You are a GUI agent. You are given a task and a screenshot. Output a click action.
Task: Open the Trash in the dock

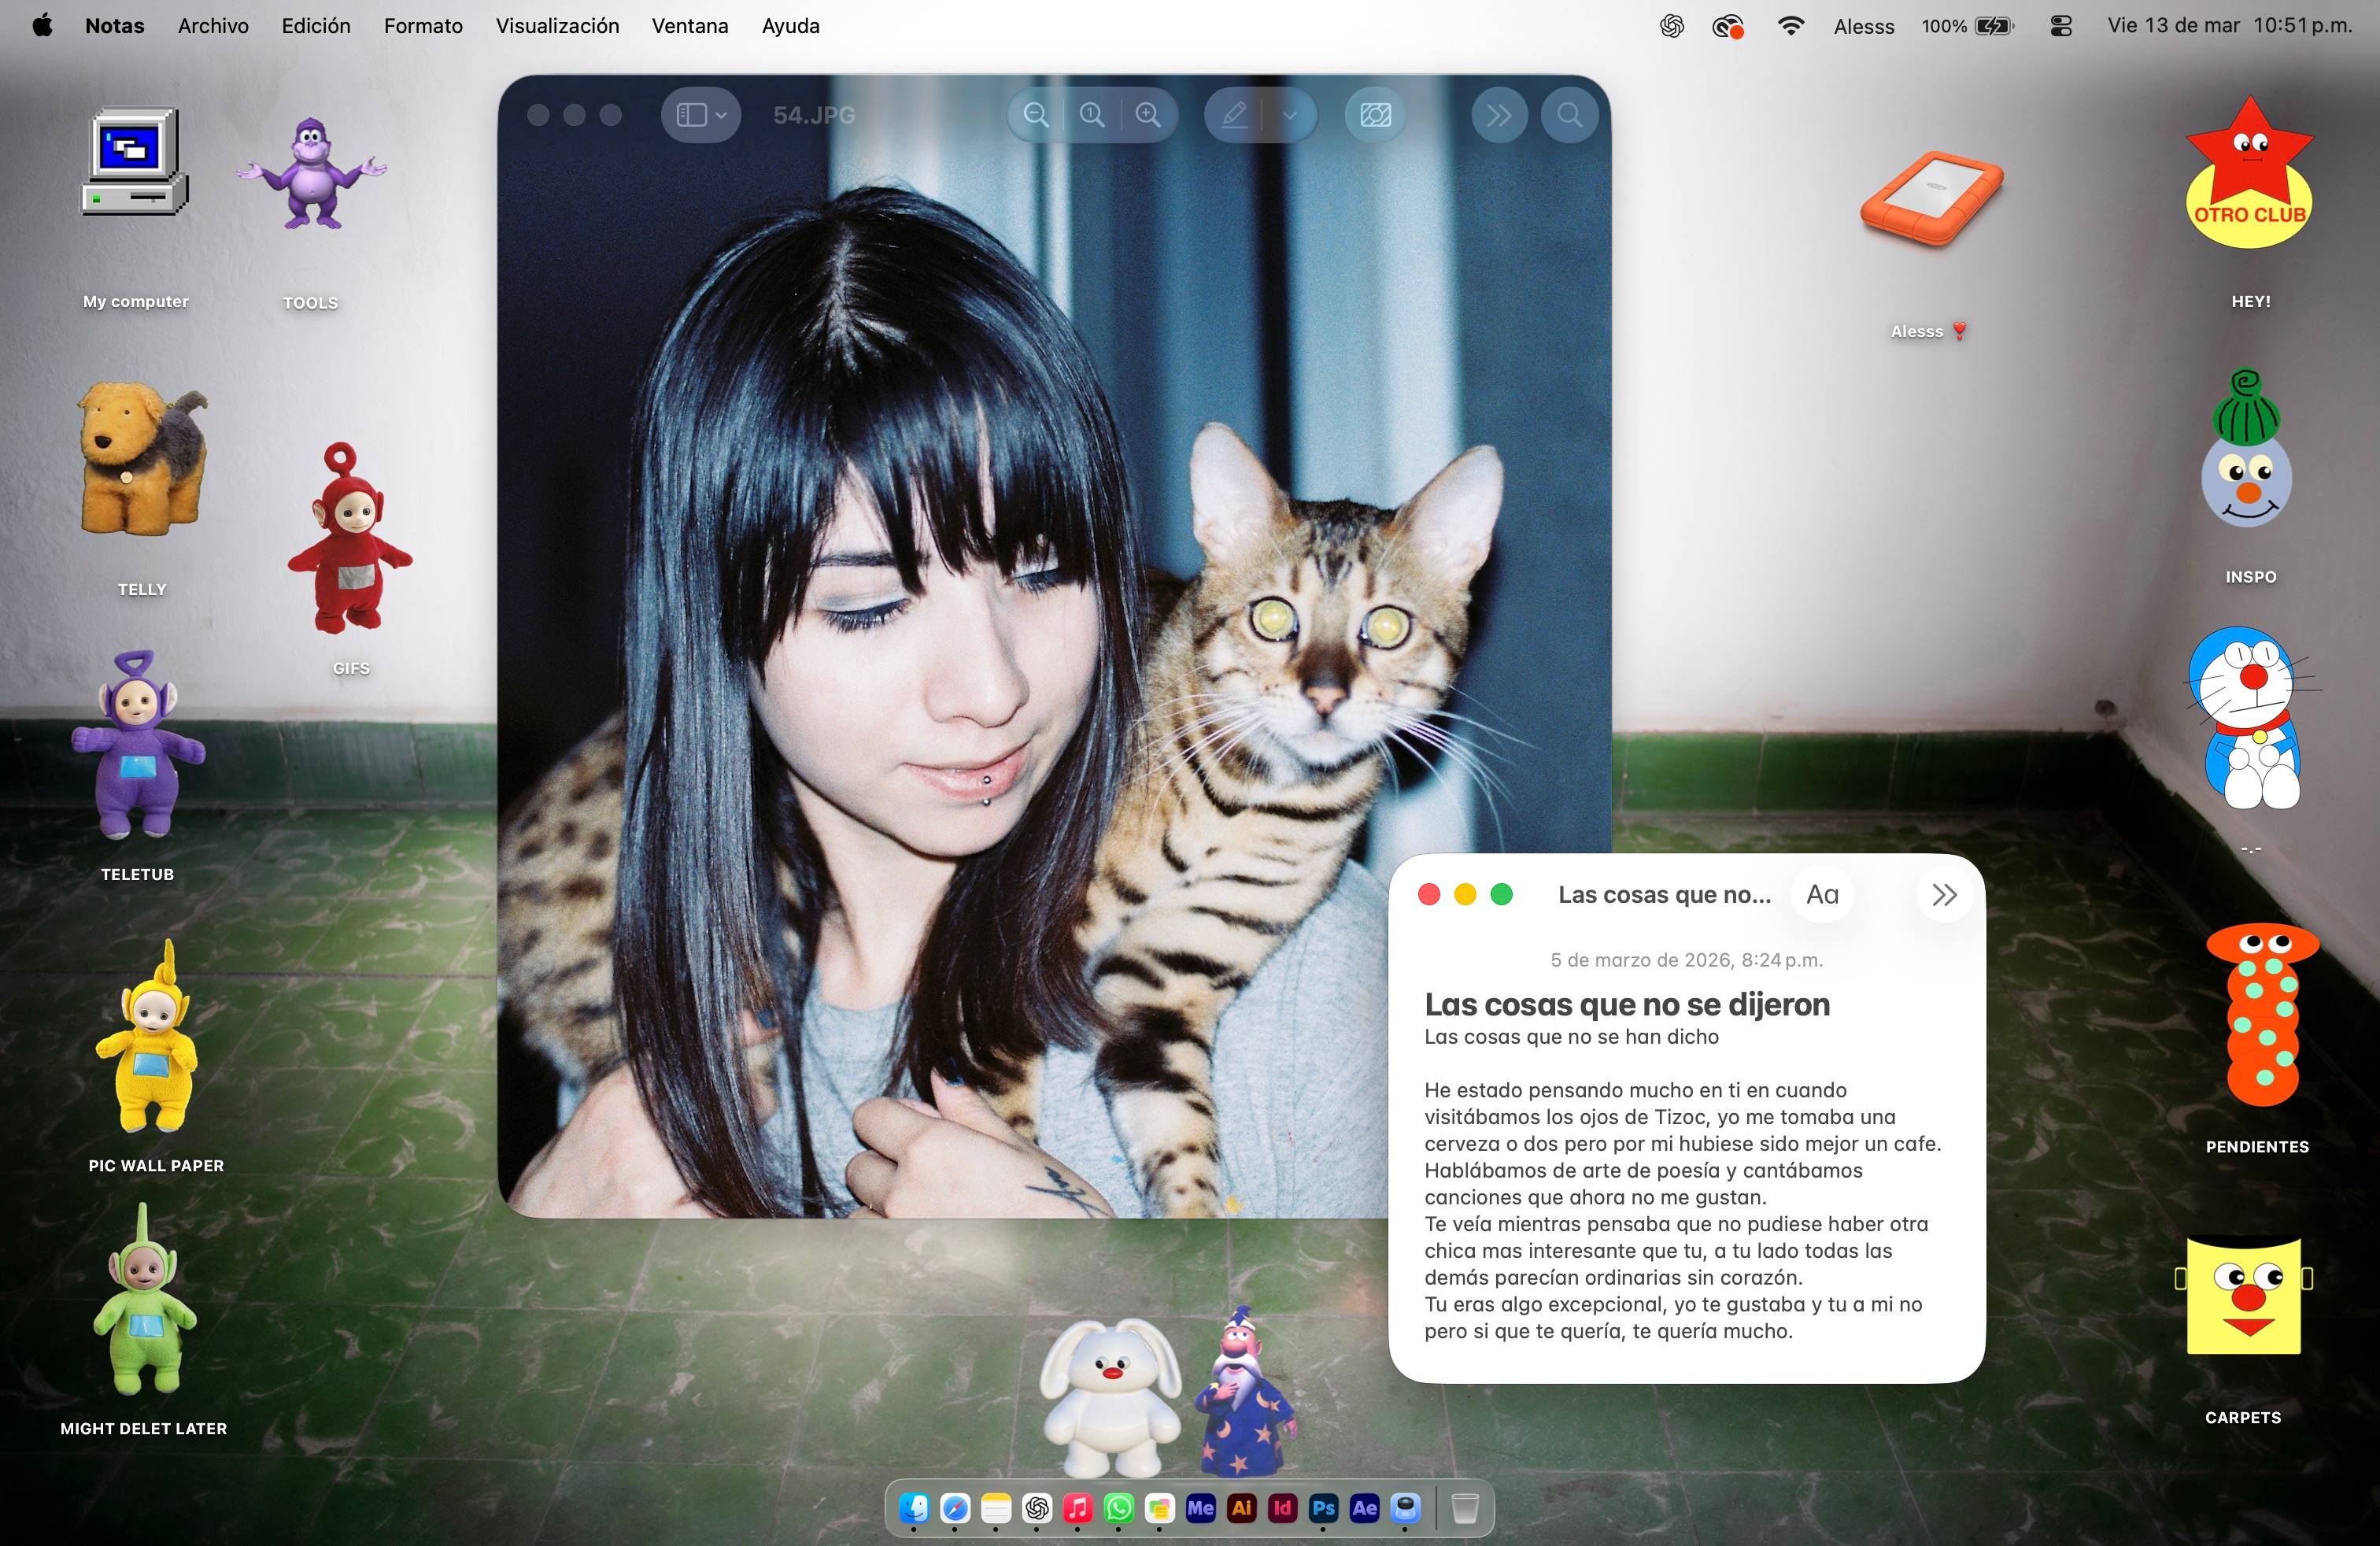point(1465,1508)
